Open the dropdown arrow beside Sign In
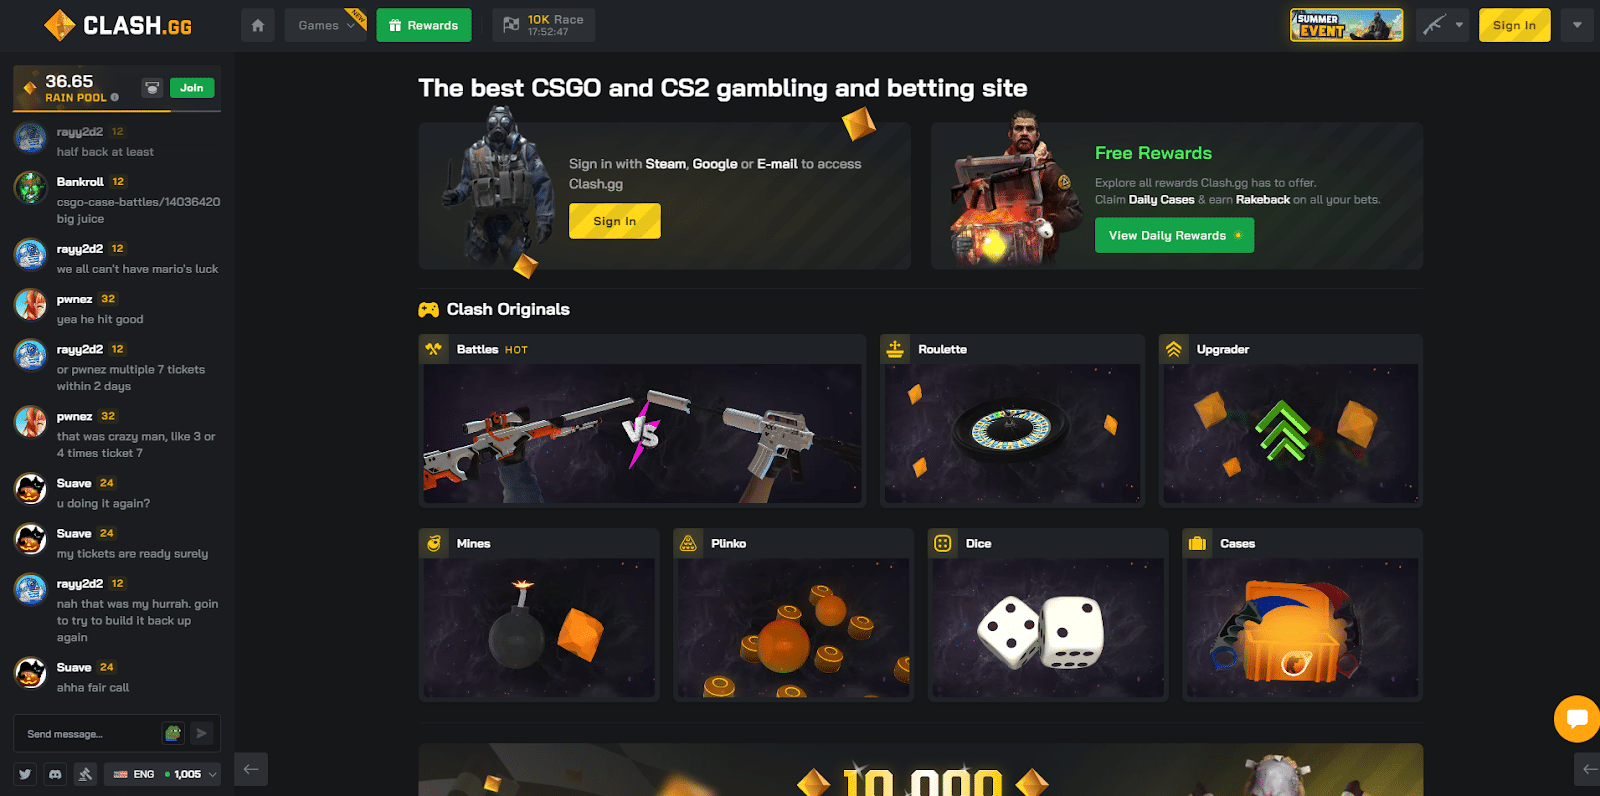Image resolution: width=1600 pixels, height=796 pixels. tap(1577, 25)
